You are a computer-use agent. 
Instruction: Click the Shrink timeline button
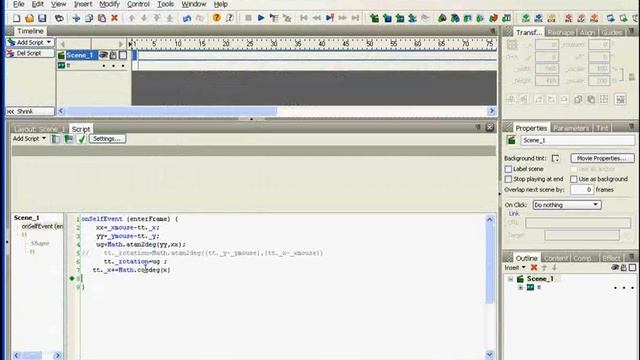[30, 111]
